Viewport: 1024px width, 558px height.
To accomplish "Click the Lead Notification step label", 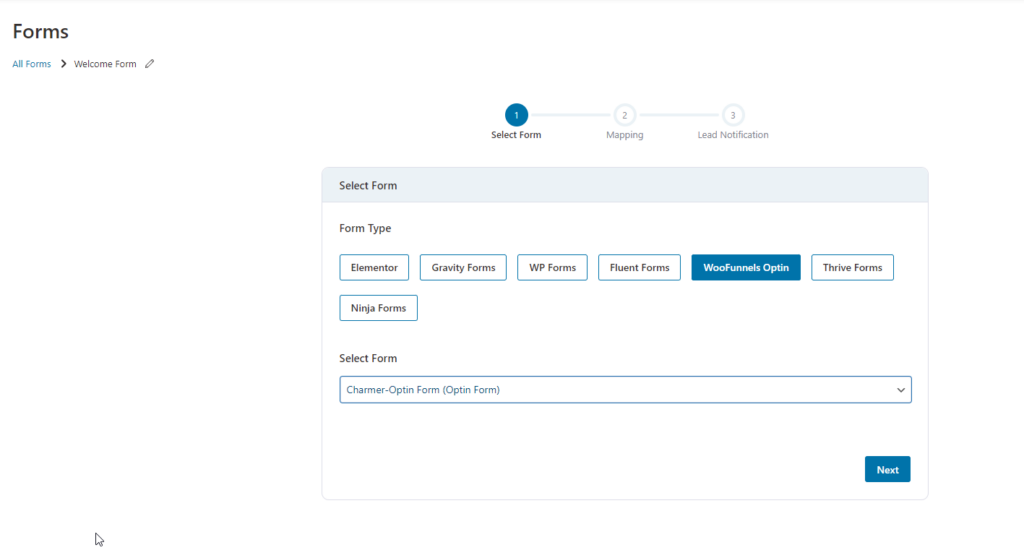I will pos(733,135).
